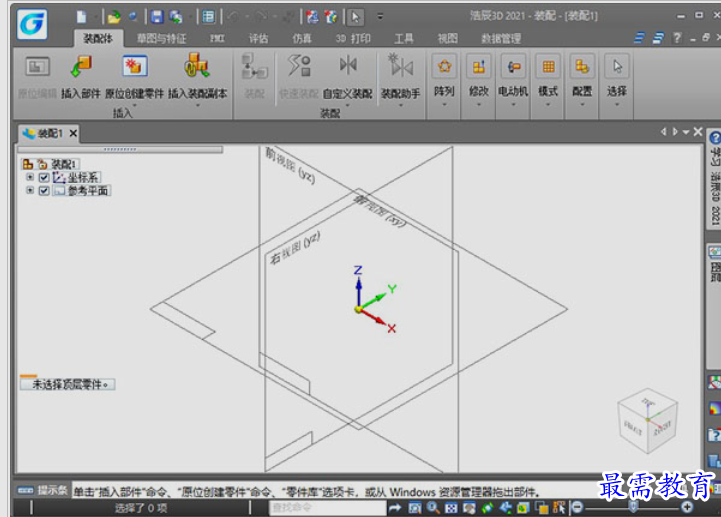Click the green rotate view icon in status bar
The width and height of the screenshot is (721, 517).
[x=487, y=508]
